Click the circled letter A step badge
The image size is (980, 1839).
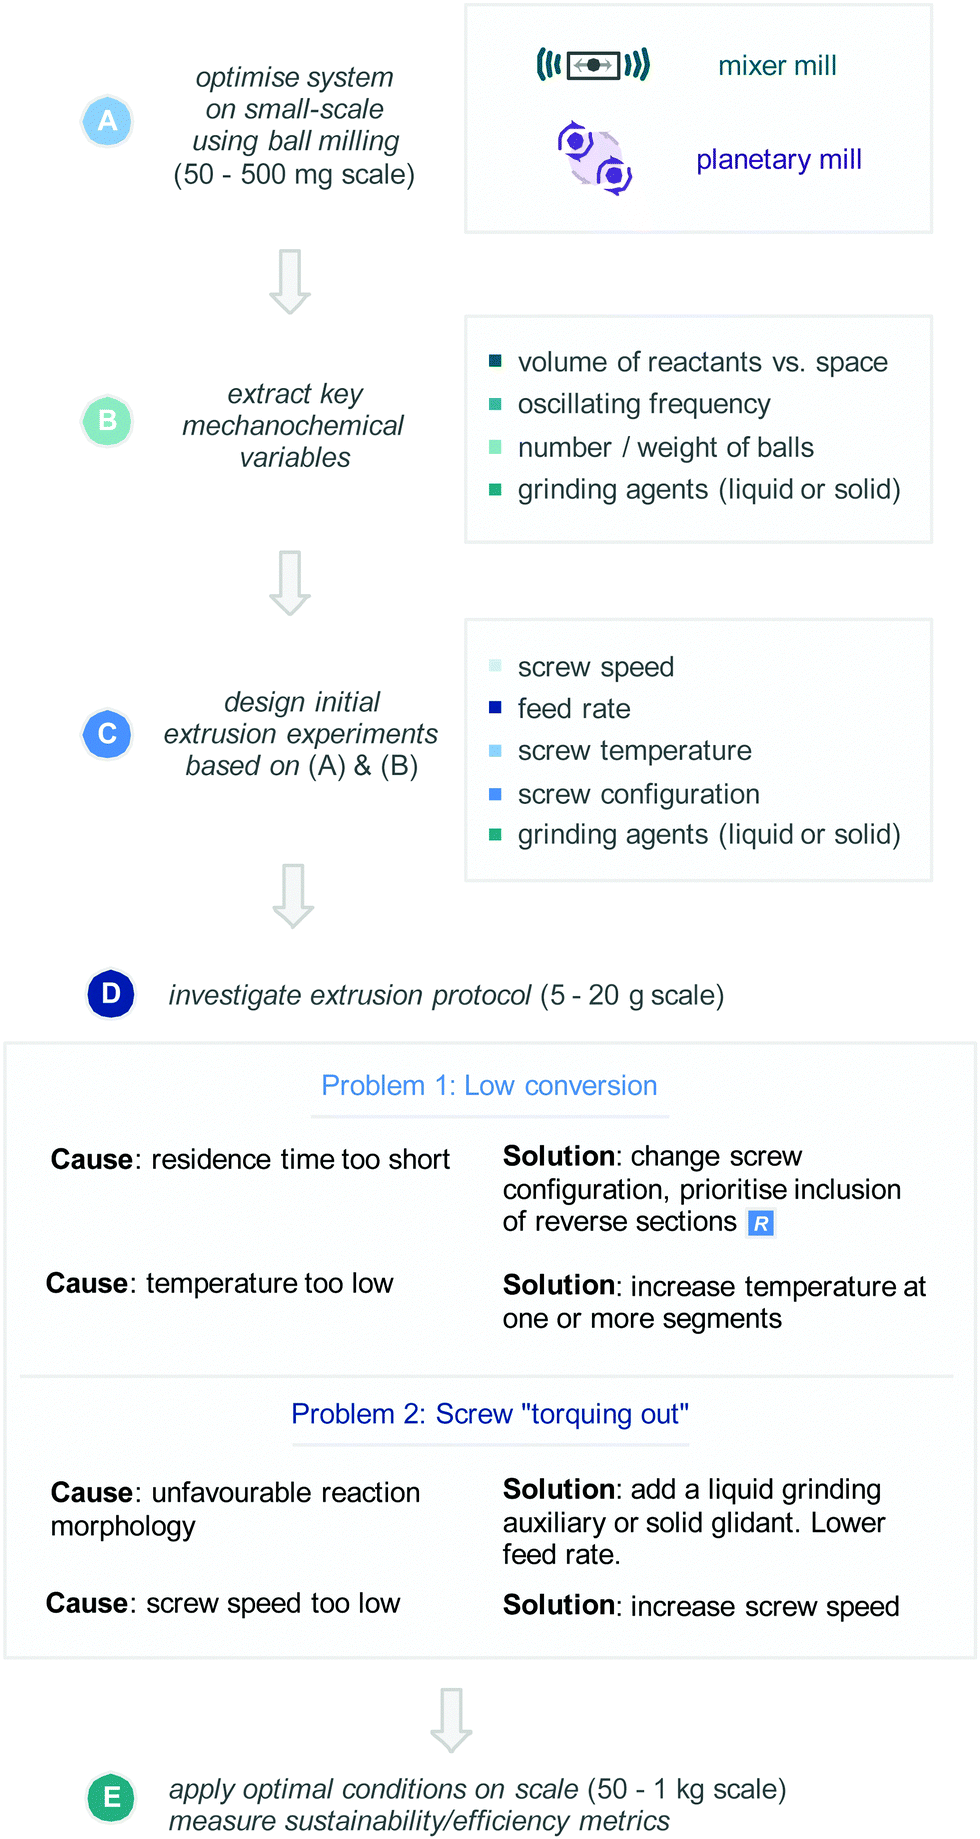(107, 121)
